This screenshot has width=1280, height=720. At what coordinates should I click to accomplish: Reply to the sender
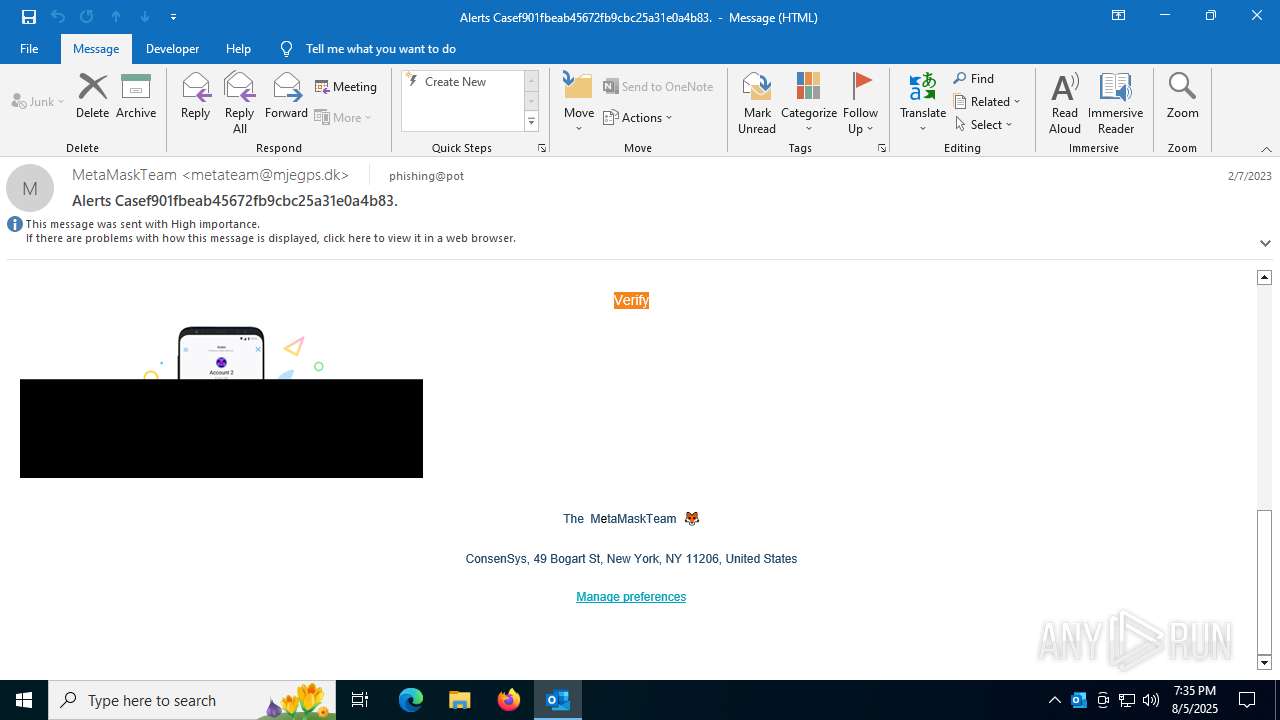click(x=195, y=96)
